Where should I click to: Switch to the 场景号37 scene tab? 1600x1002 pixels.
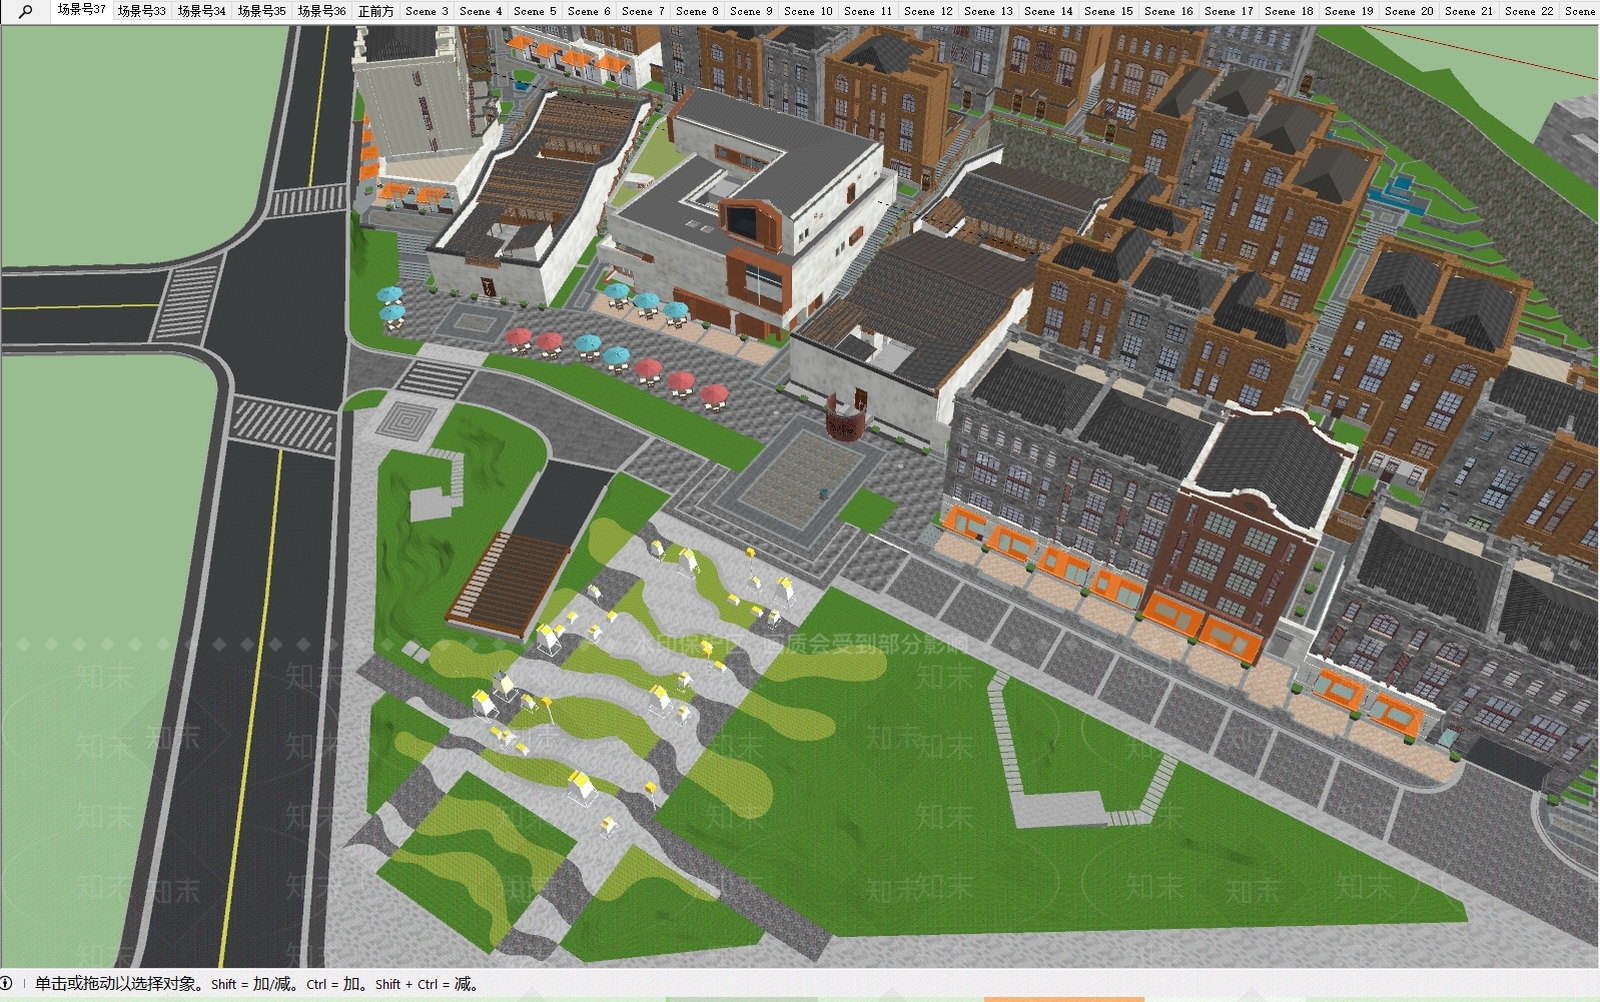81,10
